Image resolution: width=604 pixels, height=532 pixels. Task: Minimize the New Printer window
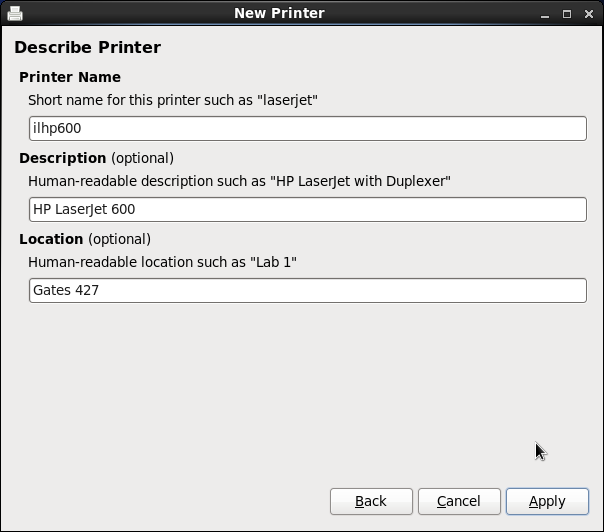coord(544,14)
